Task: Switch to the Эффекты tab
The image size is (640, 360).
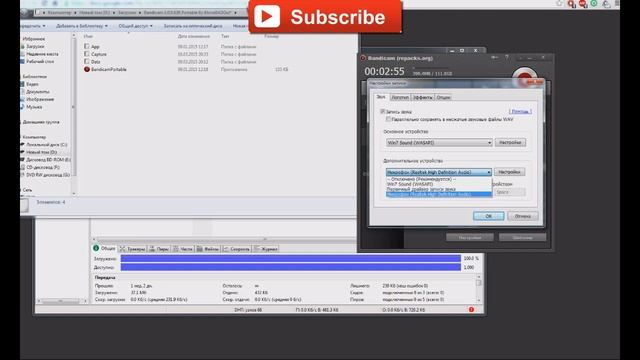Action: [422, 97]
